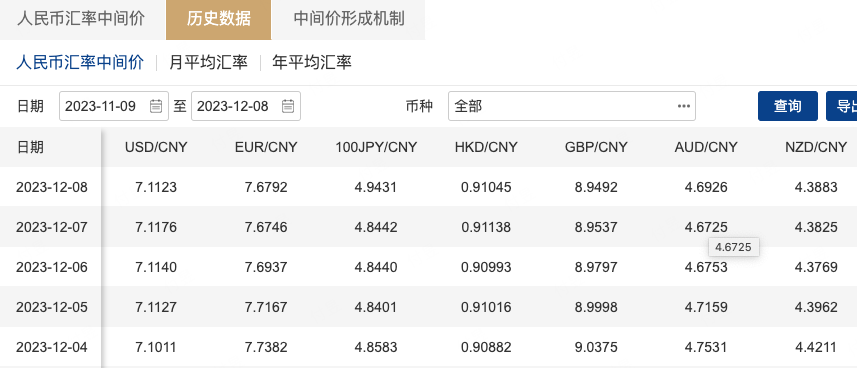Viewport: 857px width, 368px height.
Task: Expand the currency selector ellipsis icon
Action: click(684, 106)
